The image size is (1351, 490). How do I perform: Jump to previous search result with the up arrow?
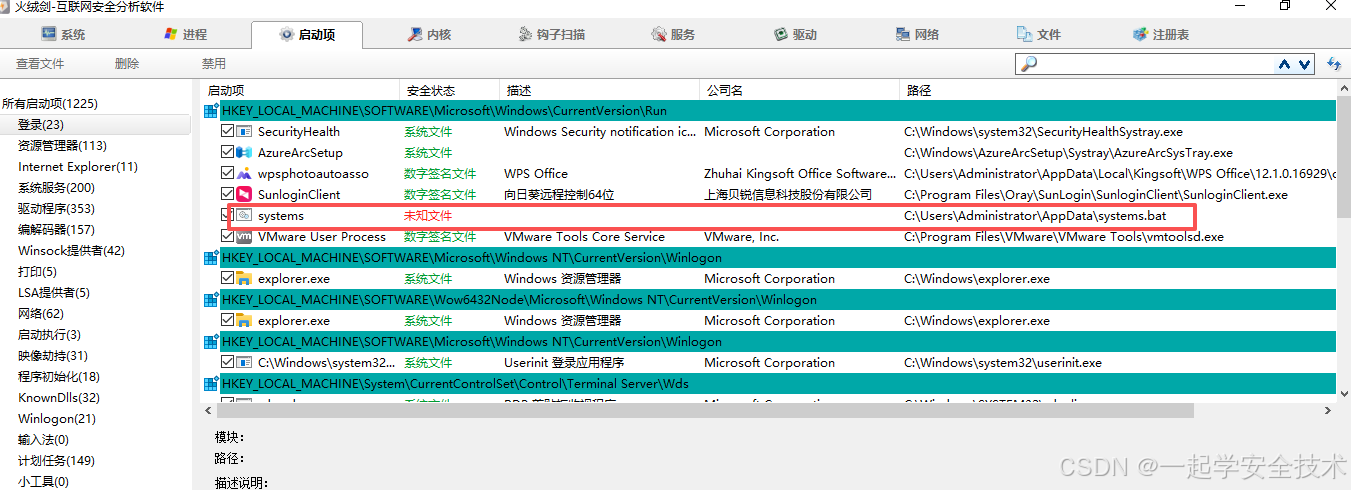click(1284, 64)
